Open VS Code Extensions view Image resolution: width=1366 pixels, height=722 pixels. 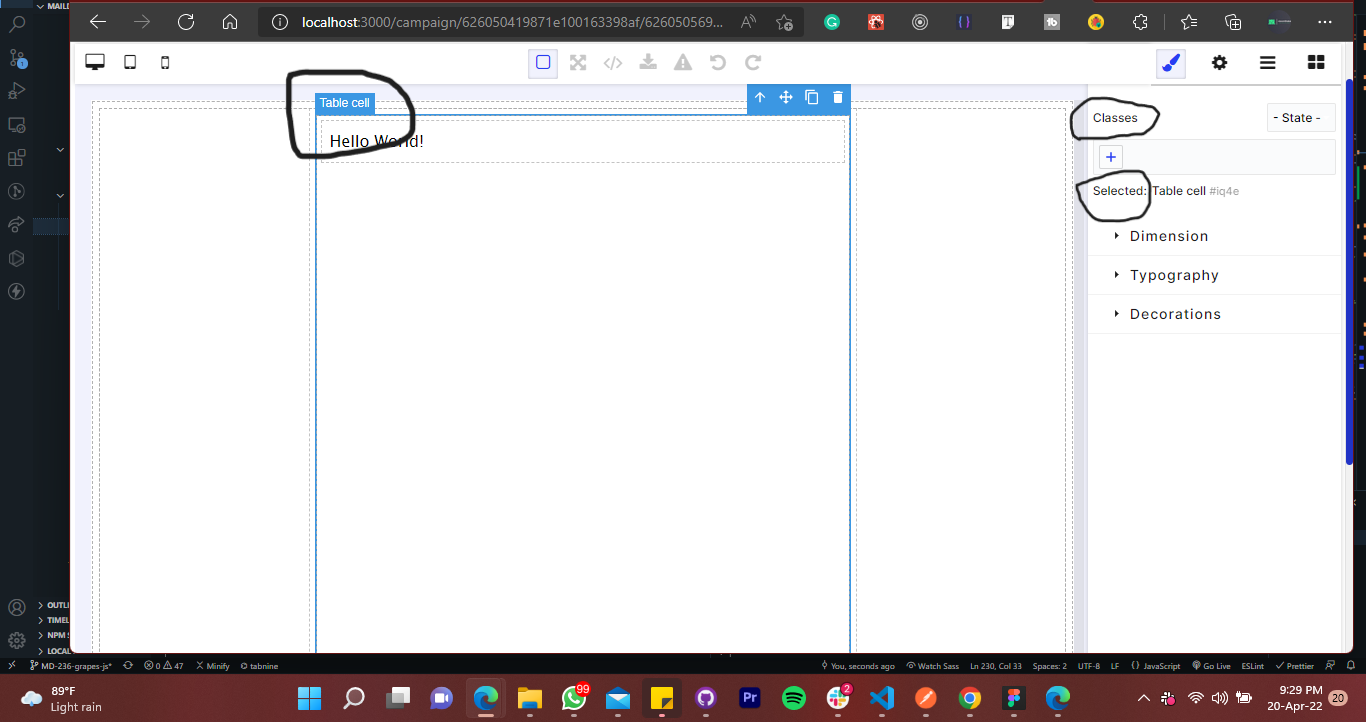click(x=16, y=158)
